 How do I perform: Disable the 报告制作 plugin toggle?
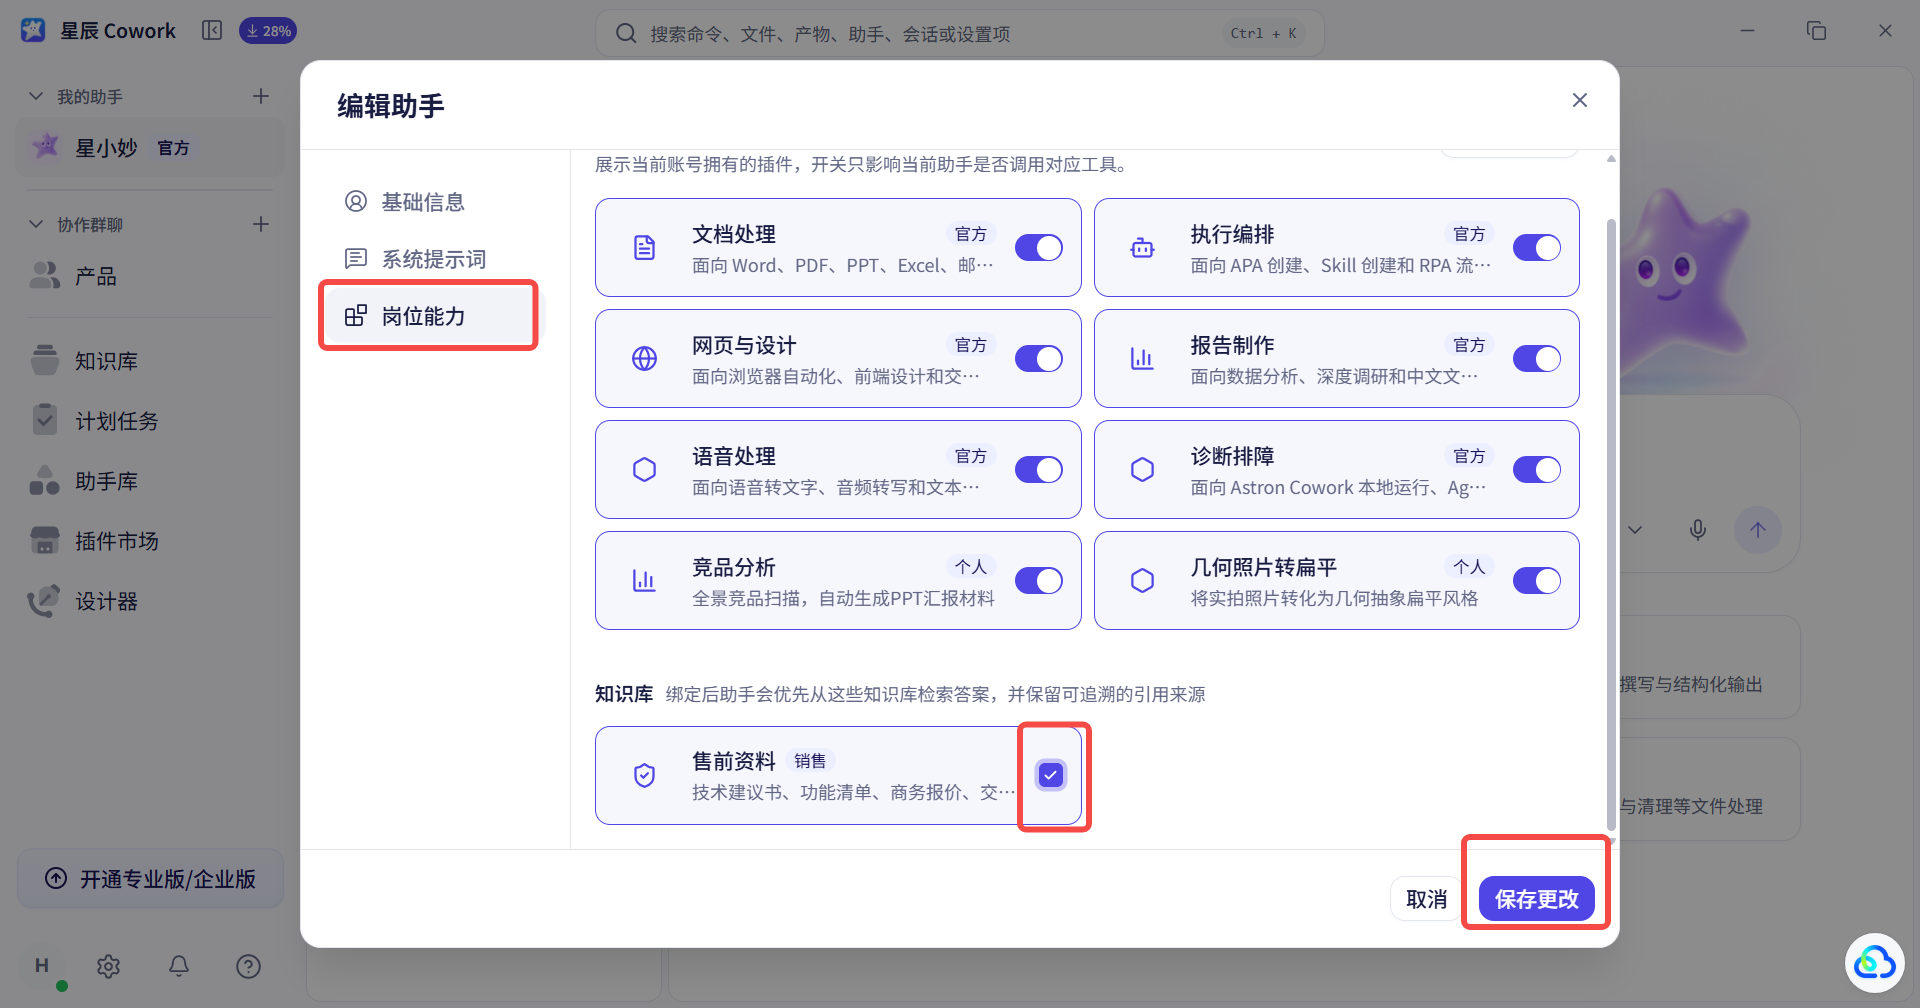pyautogui.click(x=1536, y=359)
